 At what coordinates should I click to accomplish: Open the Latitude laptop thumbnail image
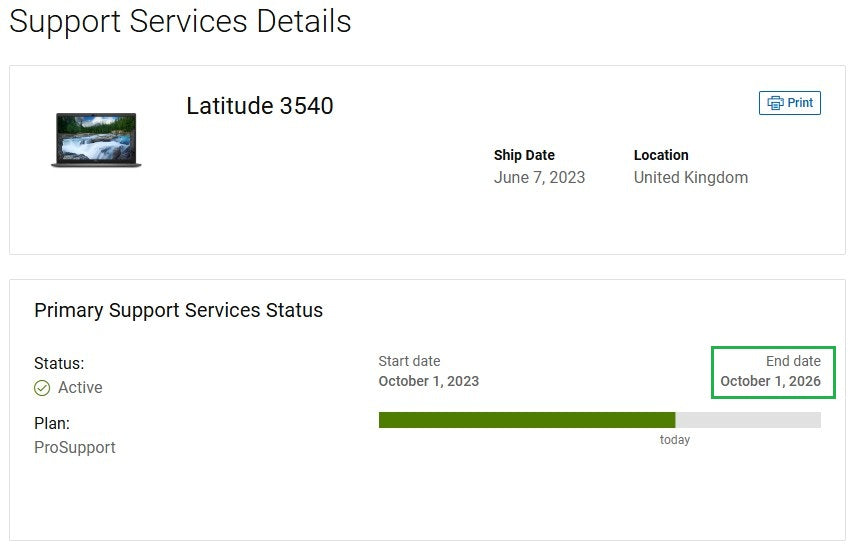[96, 140]
